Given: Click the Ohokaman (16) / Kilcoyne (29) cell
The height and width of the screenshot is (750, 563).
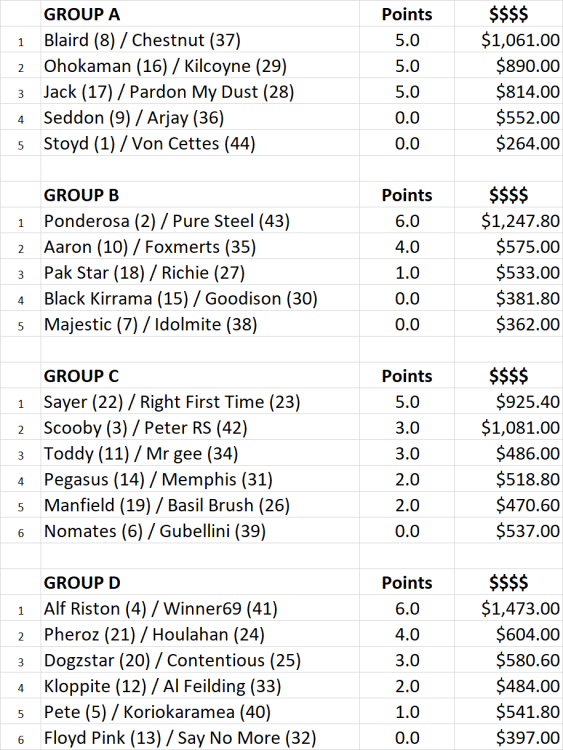Looking at the screenshot, I should (x=200, y=66).
